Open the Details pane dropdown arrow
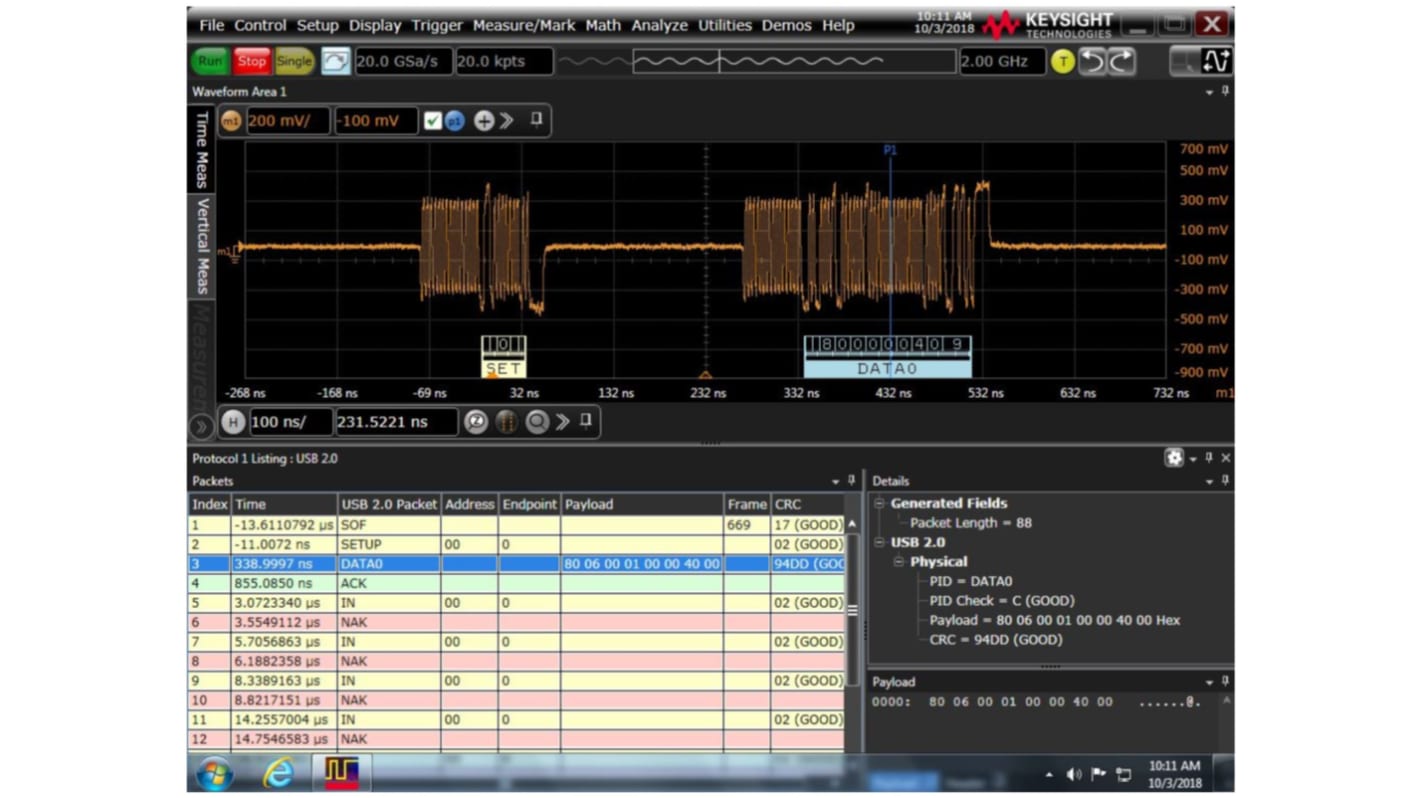 pos(1209,482)
